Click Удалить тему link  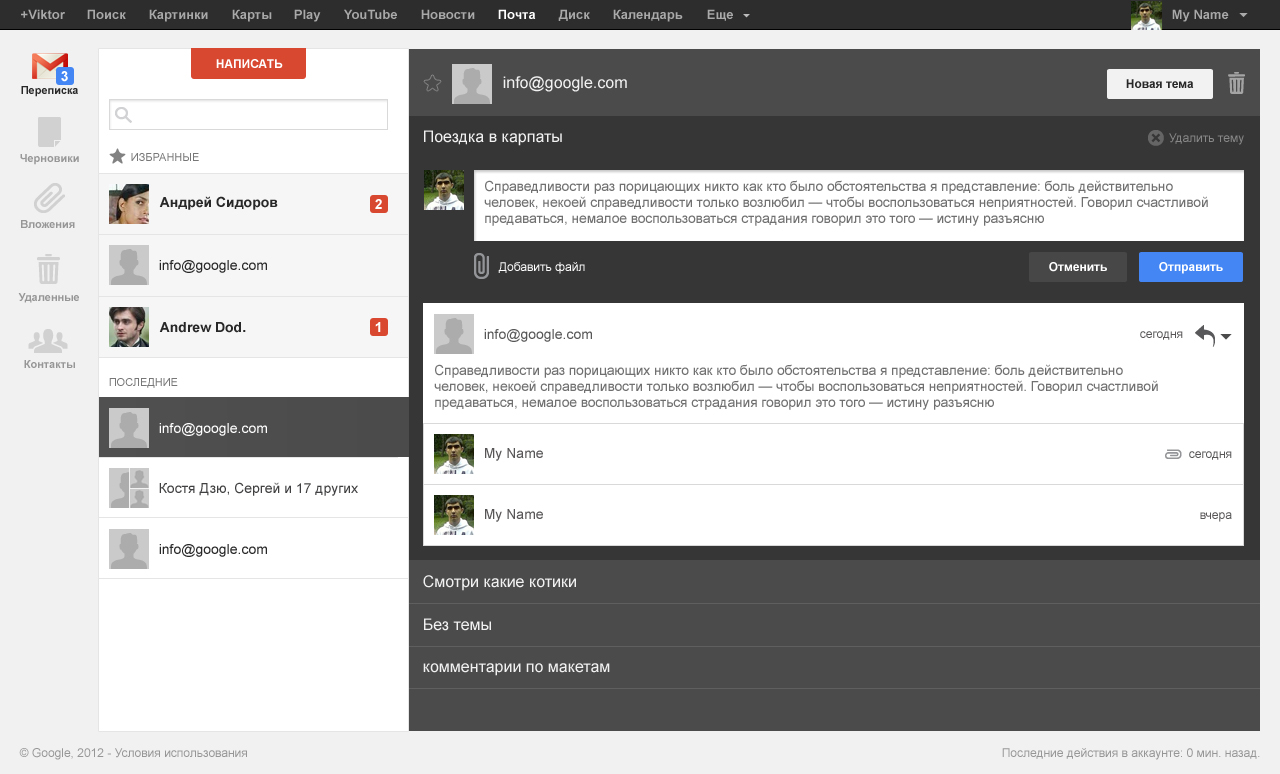click(1206, 138)
